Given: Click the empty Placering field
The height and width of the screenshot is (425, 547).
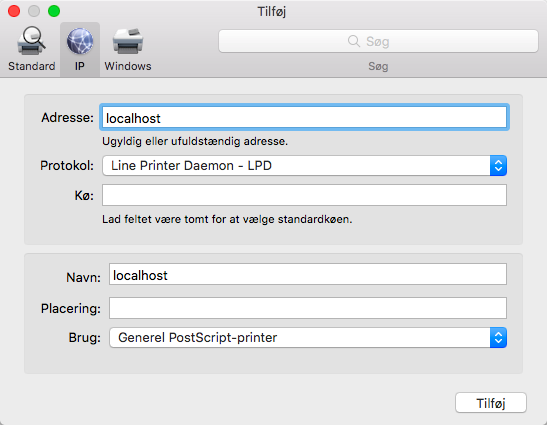Looking at the screenshot, I should pos(308,308).
